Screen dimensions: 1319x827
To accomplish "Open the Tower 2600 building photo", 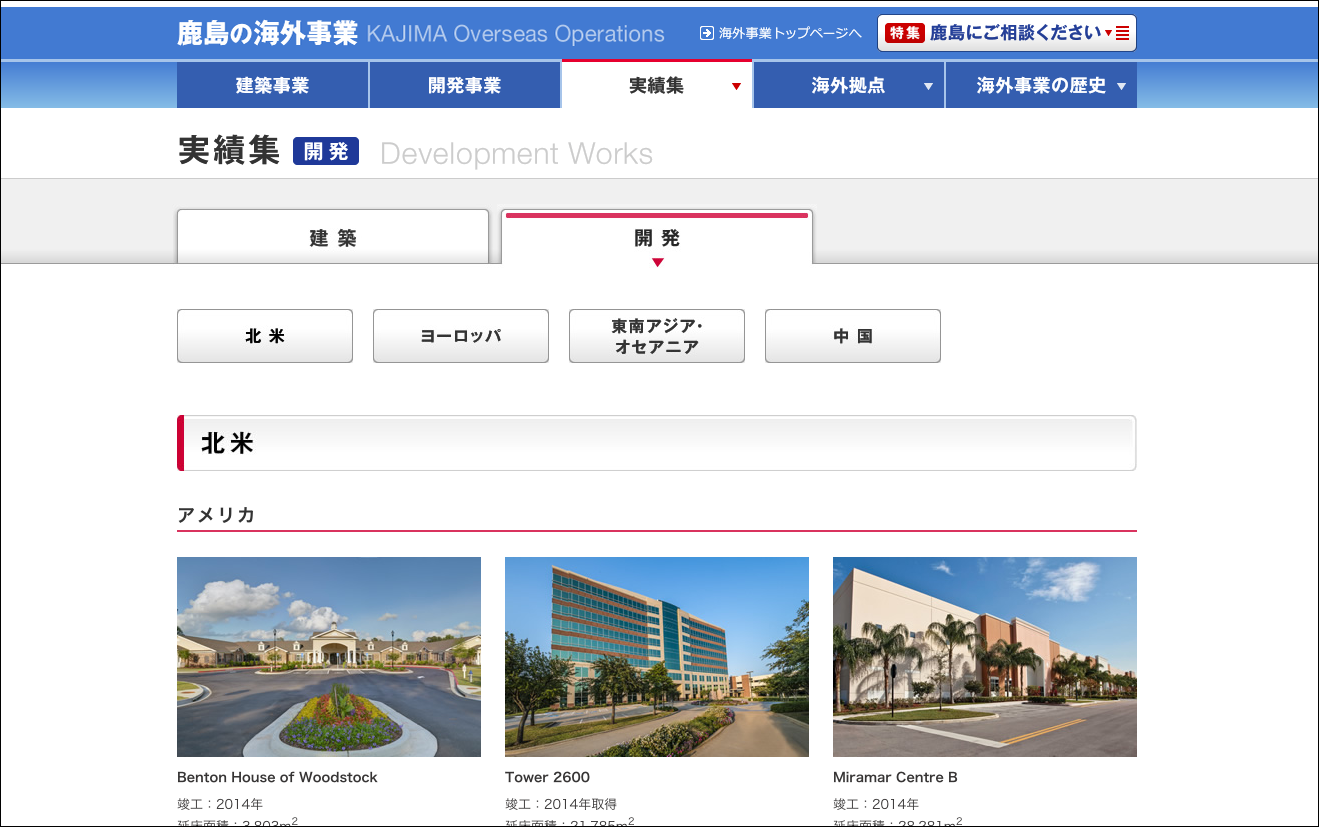I will 657,657.
